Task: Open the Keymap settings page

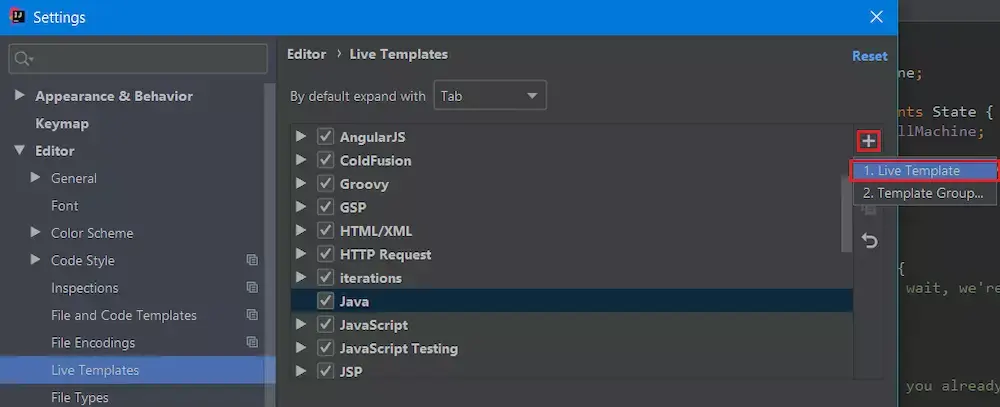Action: [x=62, y=124]
